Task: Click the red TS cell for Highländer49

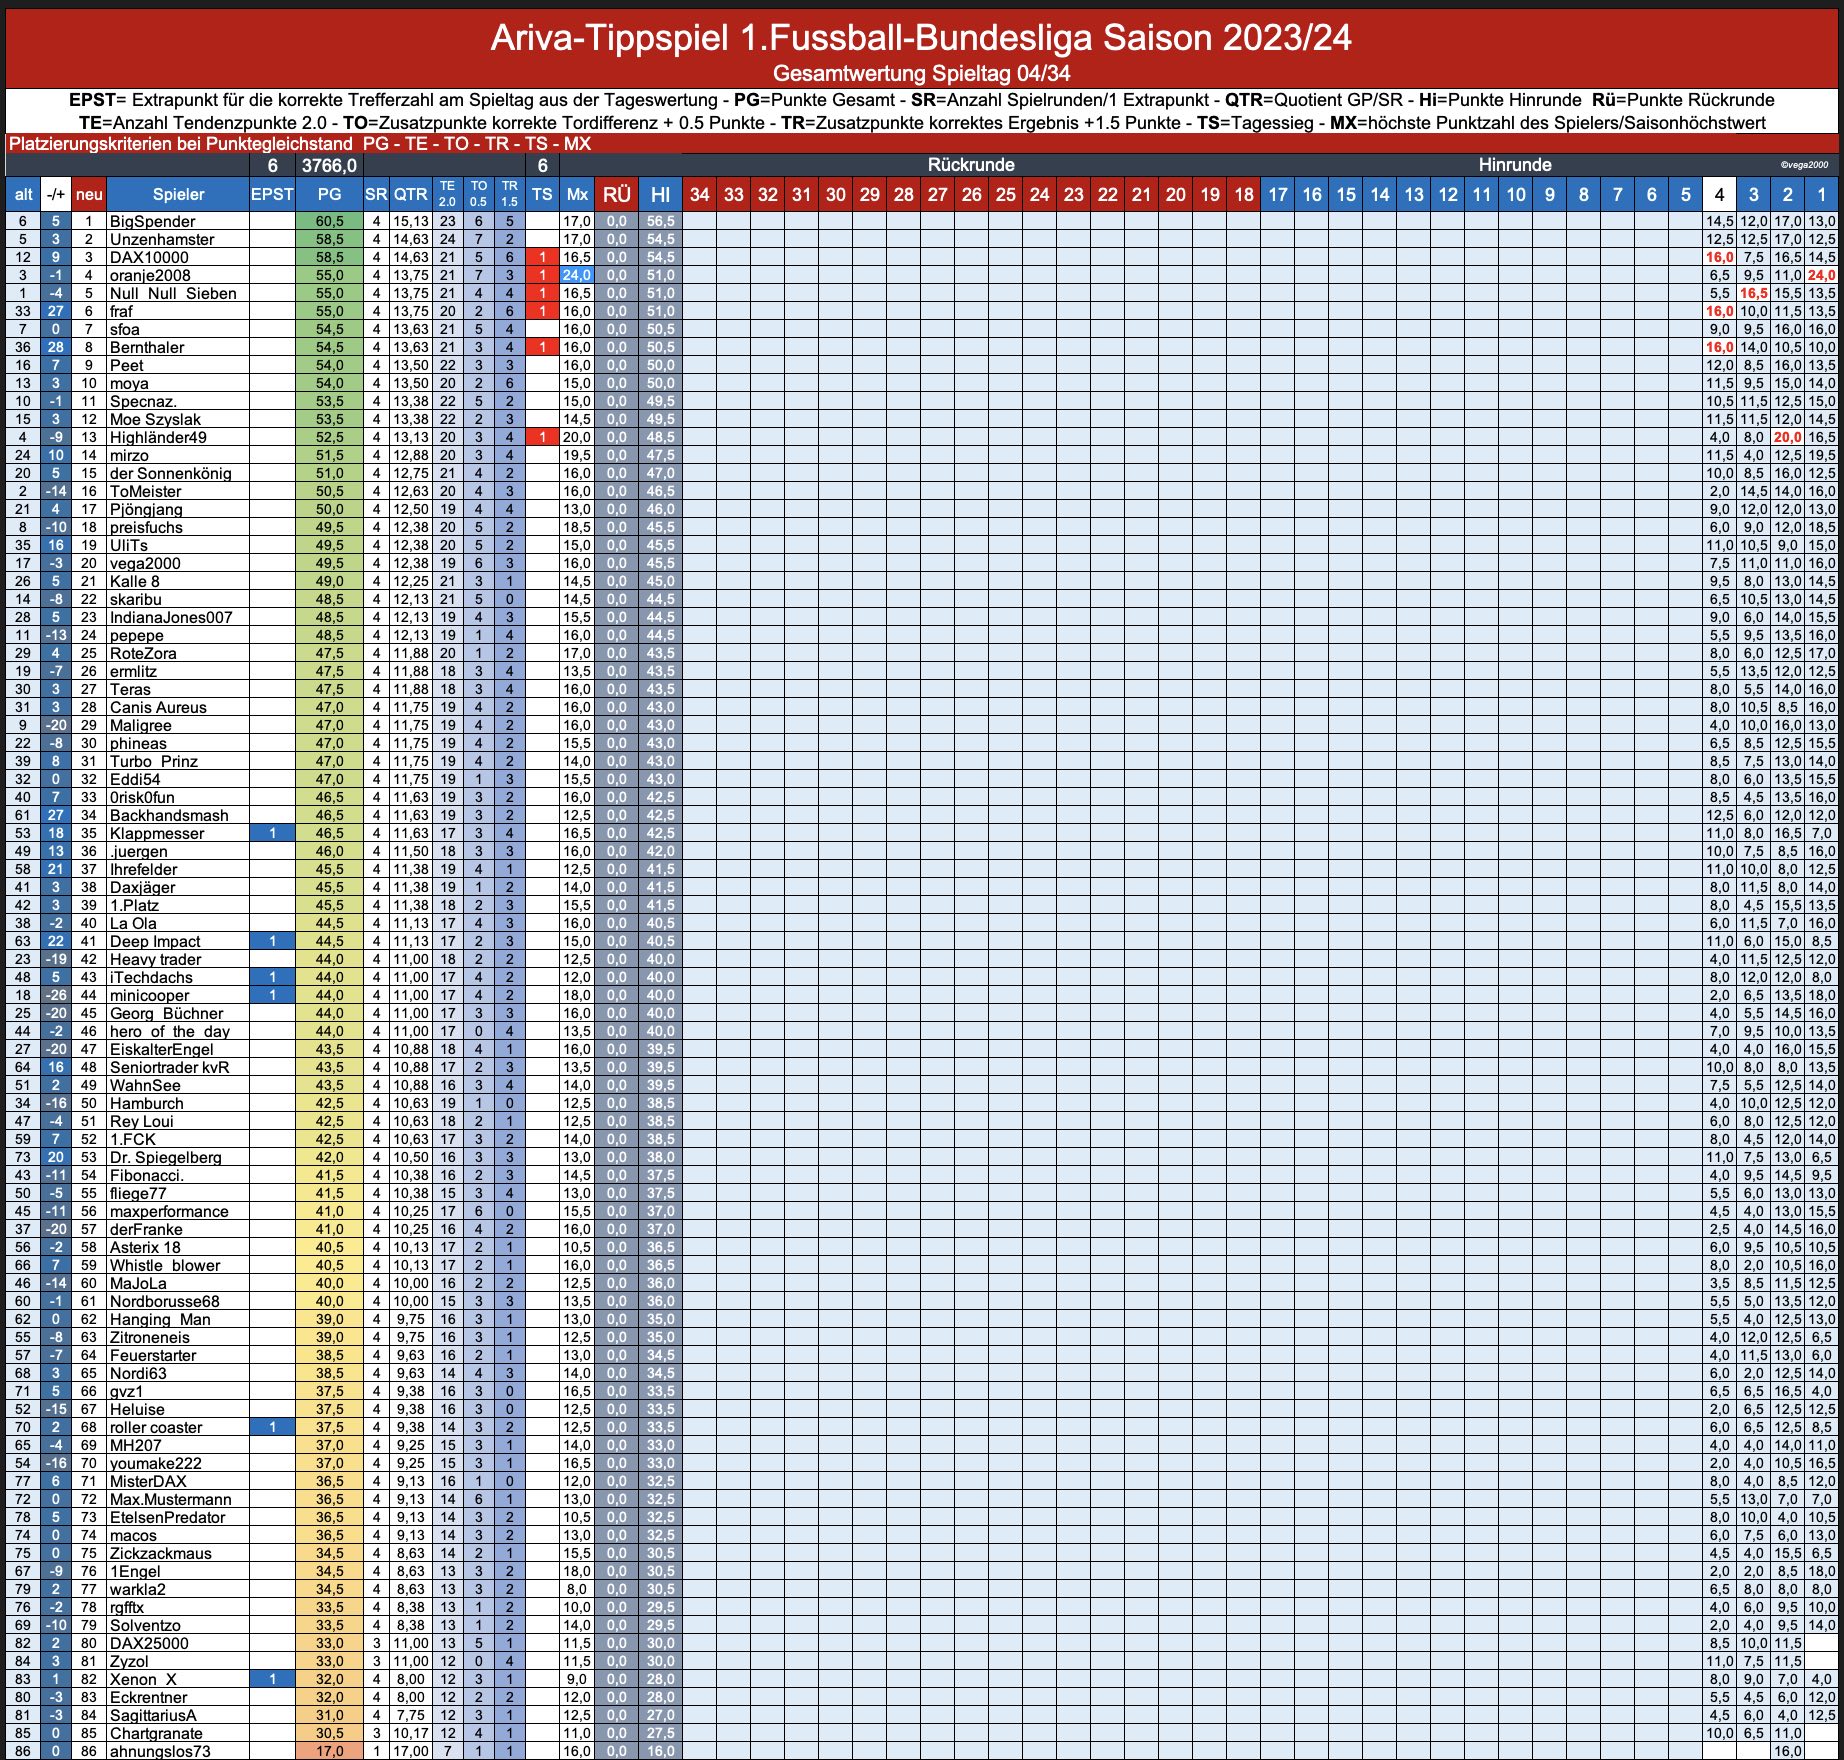Action: point(542,437)
